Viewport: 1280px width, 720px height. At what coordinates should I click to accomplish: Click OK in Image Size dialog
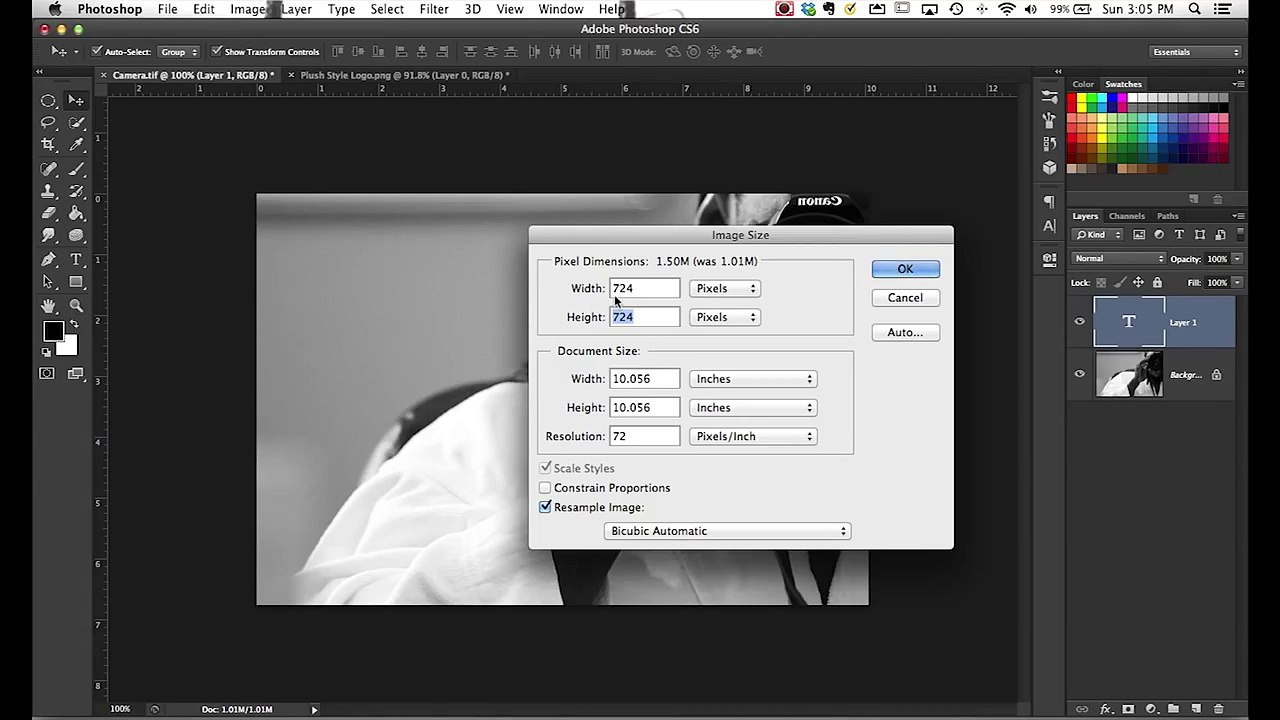pyautogui.click(x=905, y=269)
